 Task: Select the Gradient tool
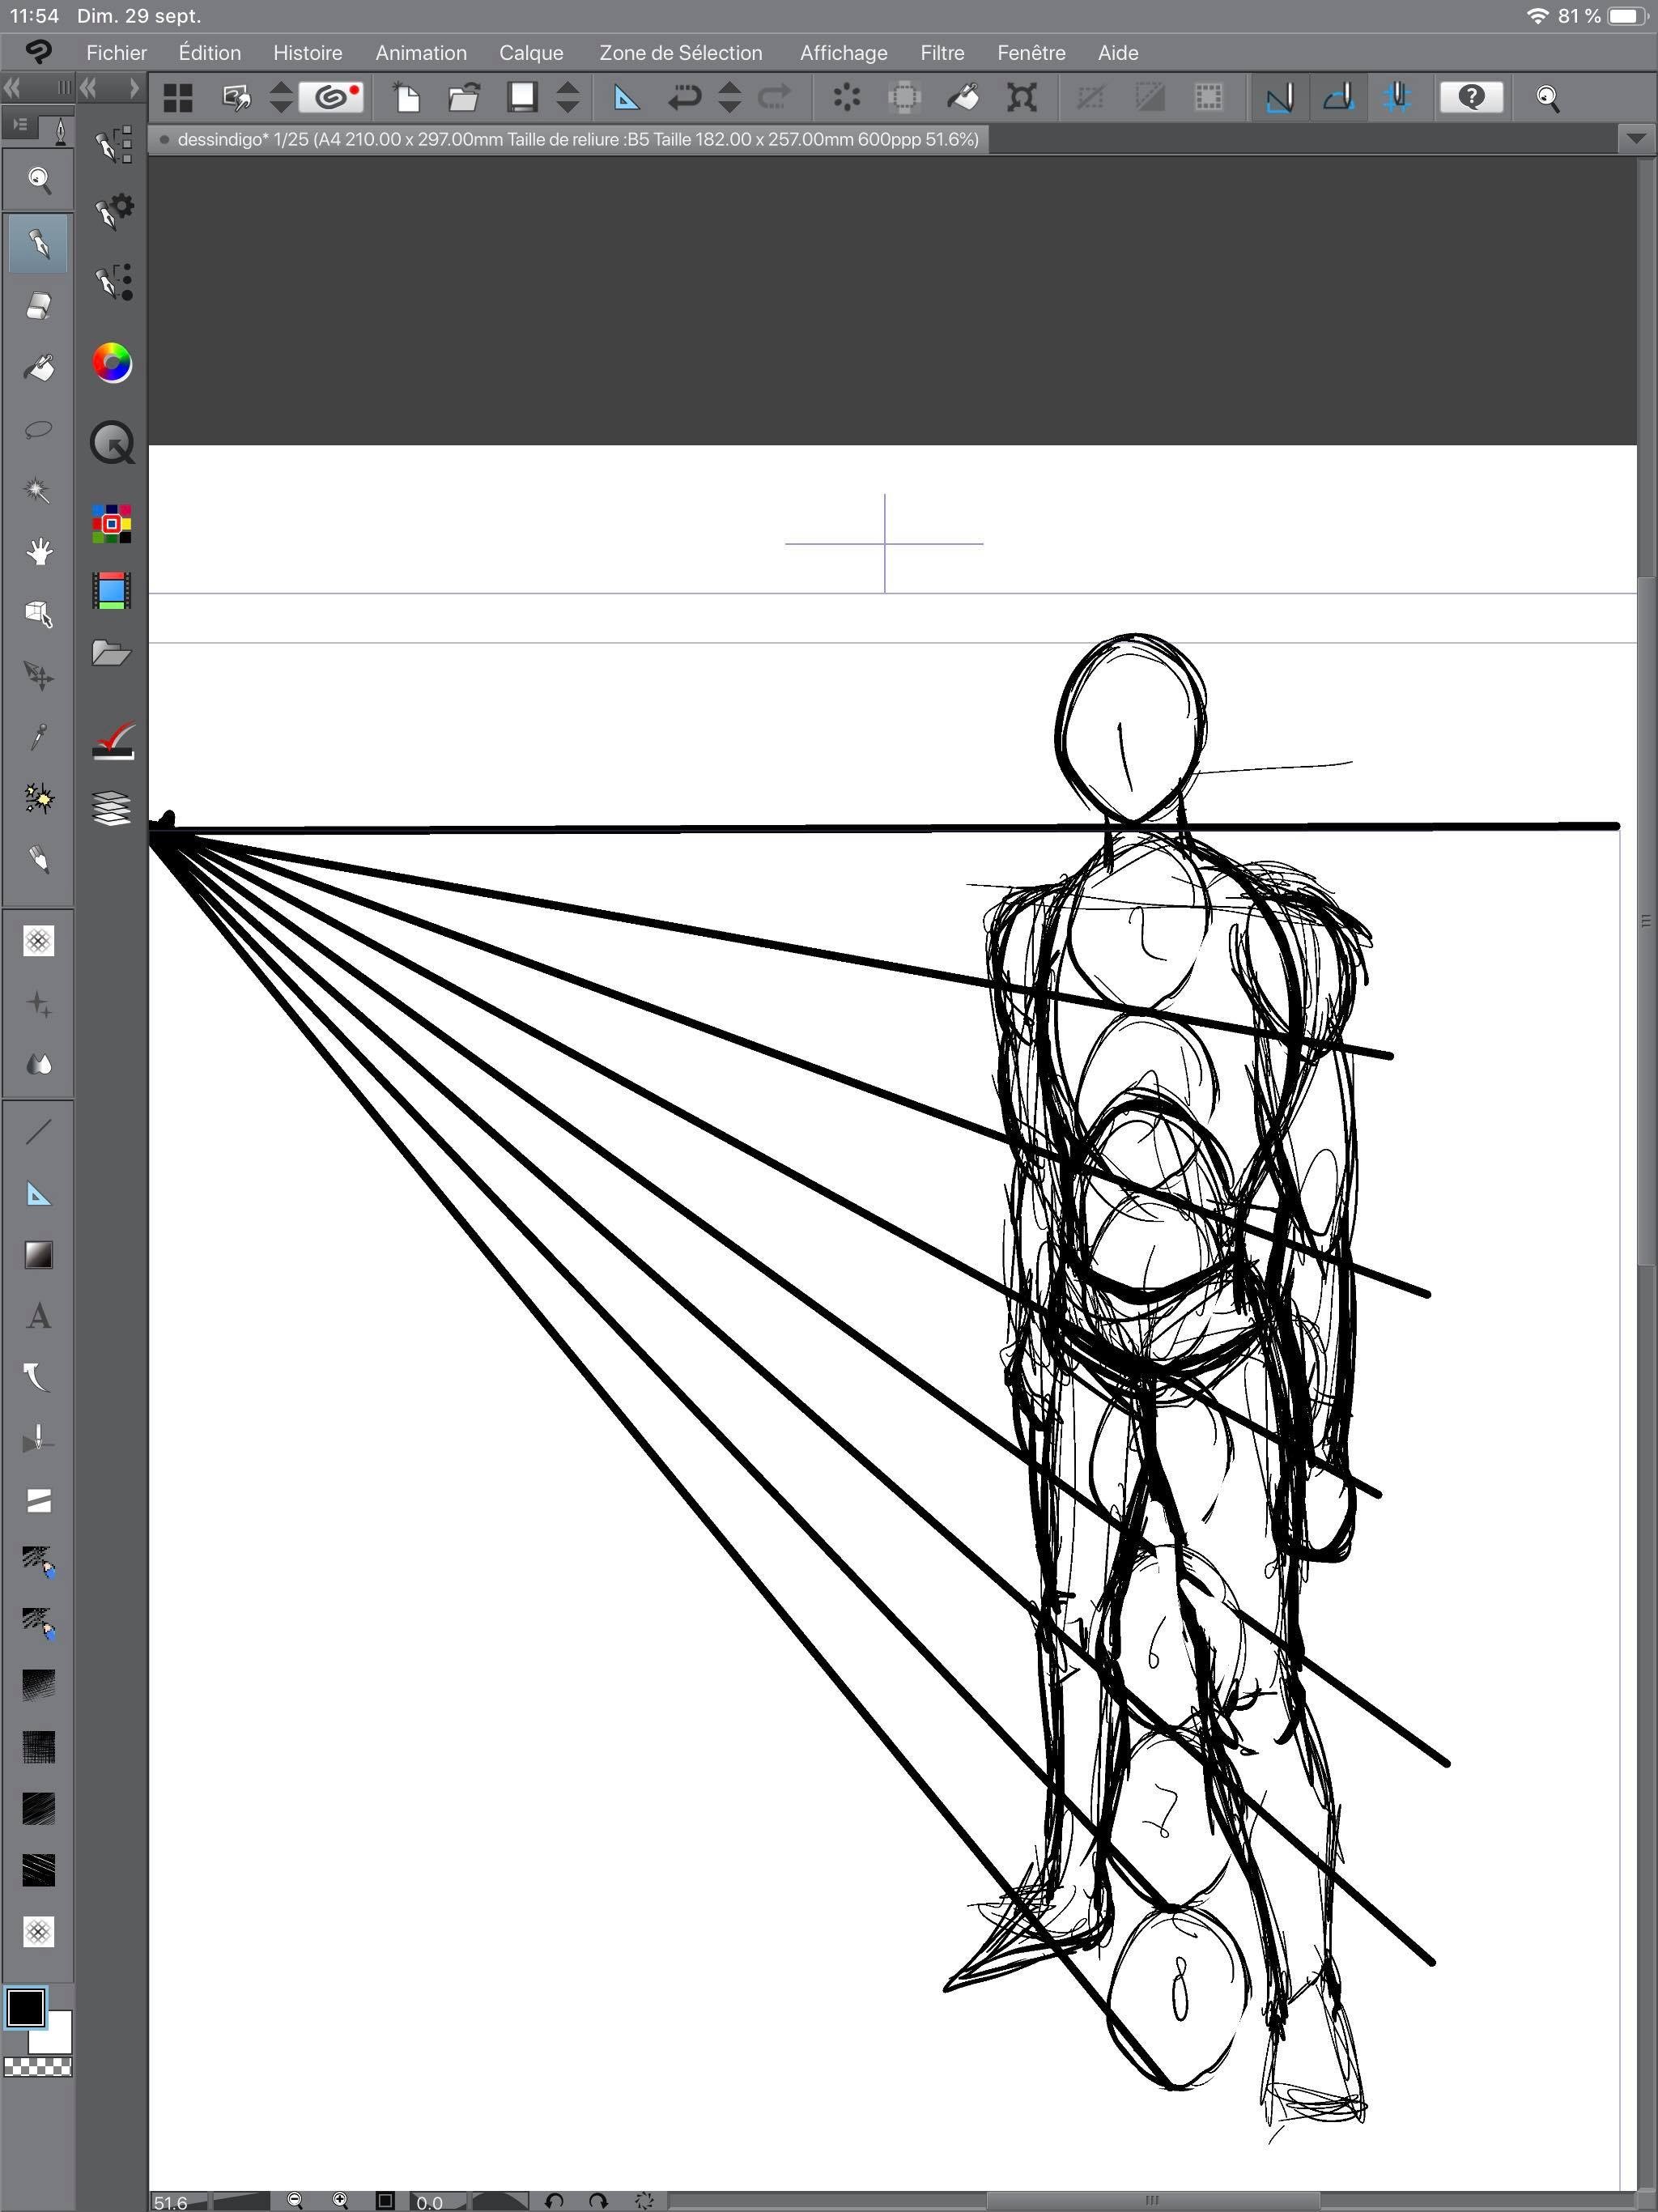click(x=38, y=1255)
